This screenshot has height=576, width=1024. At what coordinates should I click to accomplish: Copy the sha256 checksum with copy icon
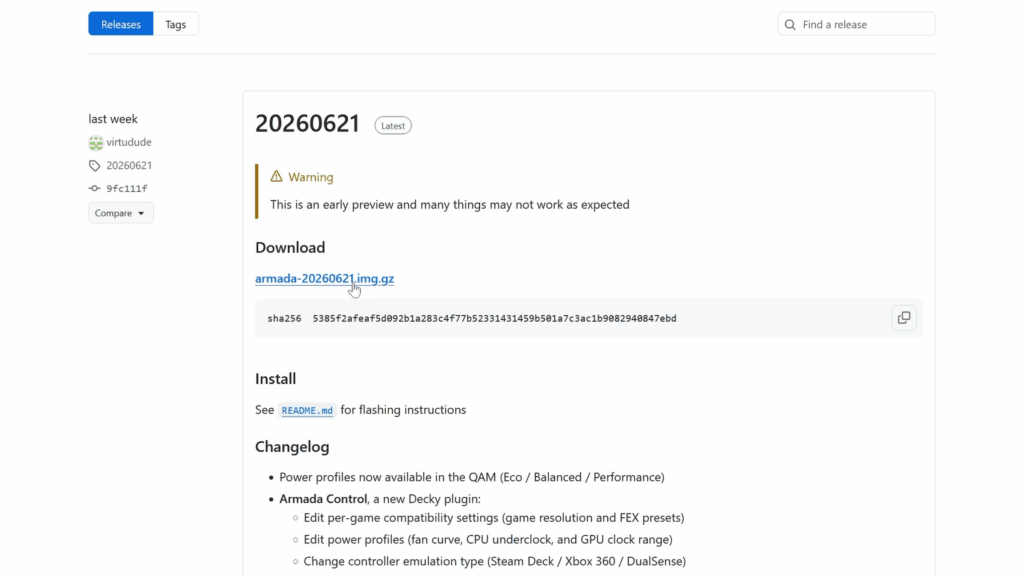click(x=904, y=318)
